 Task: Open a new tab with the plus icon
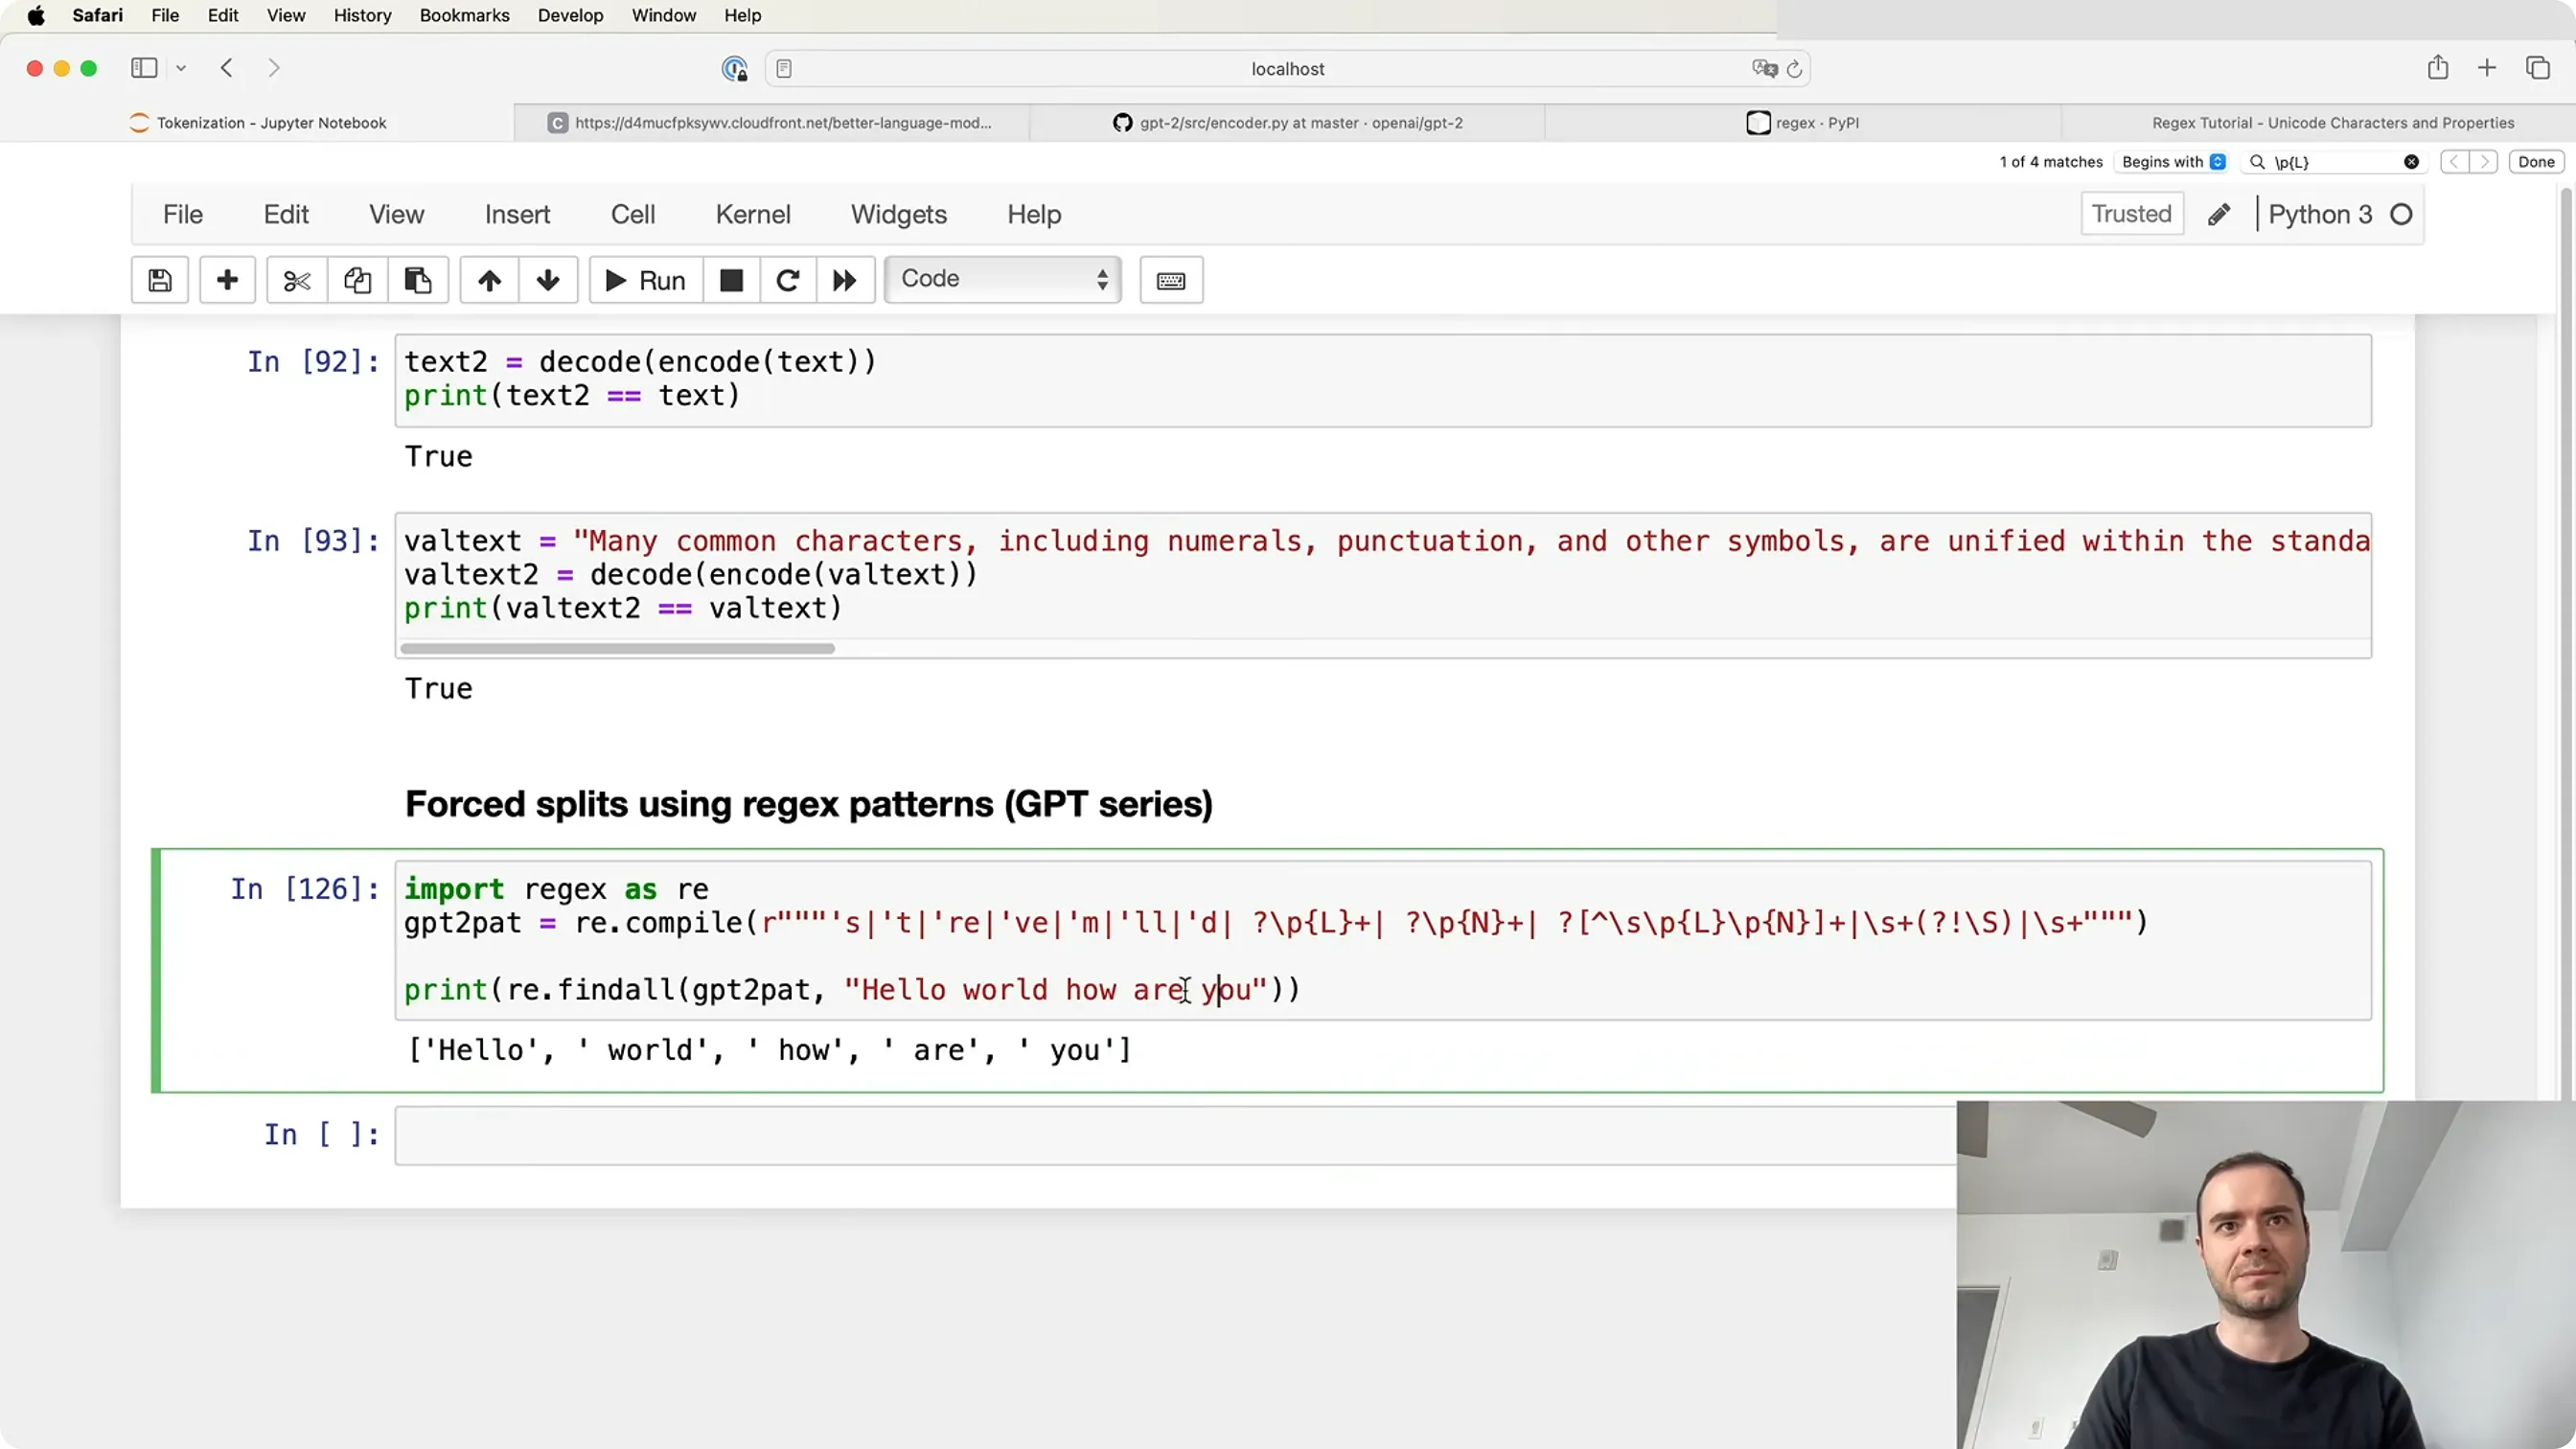click(x=2487, y=68)
